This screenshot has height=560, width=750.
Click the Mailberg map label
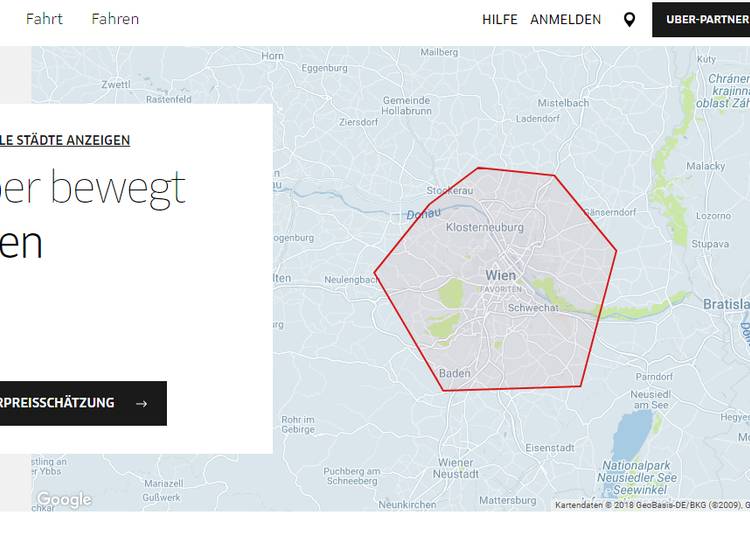pos(439,52)
